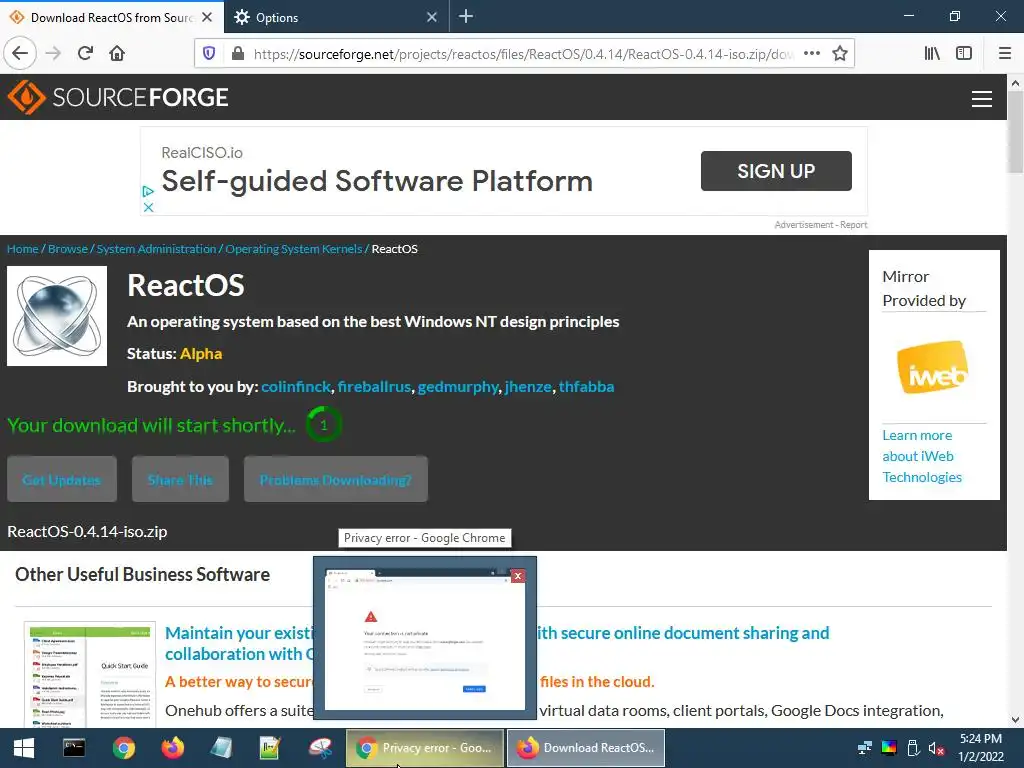Click the Privacy error Chrome preview thumbnail
The height and width of the screenshot is (768, 1024).
tap(425, 639)
